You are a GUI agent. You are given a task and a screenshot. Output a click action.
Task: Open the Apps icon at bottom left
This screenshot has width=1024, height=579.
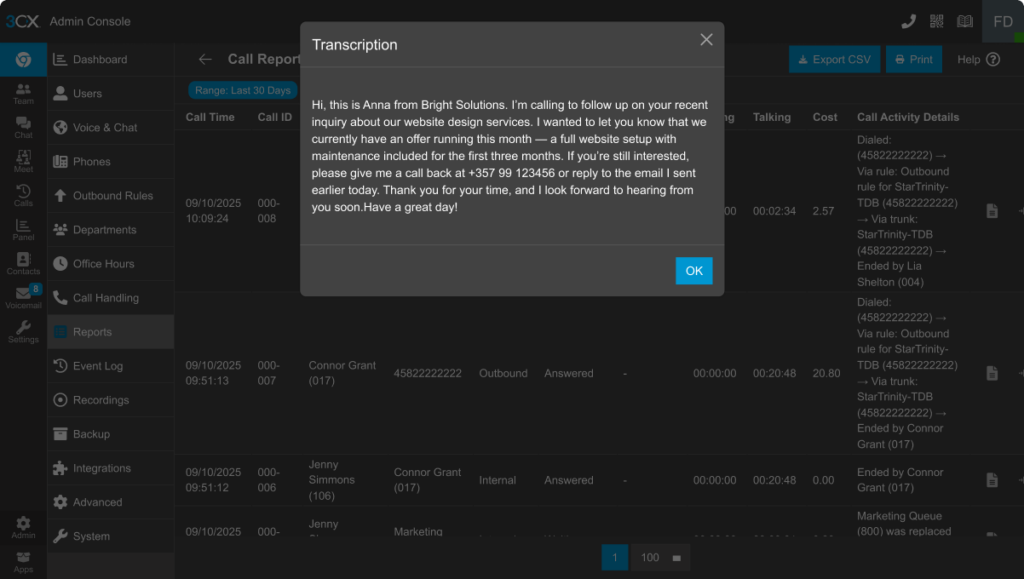(23, 562)
